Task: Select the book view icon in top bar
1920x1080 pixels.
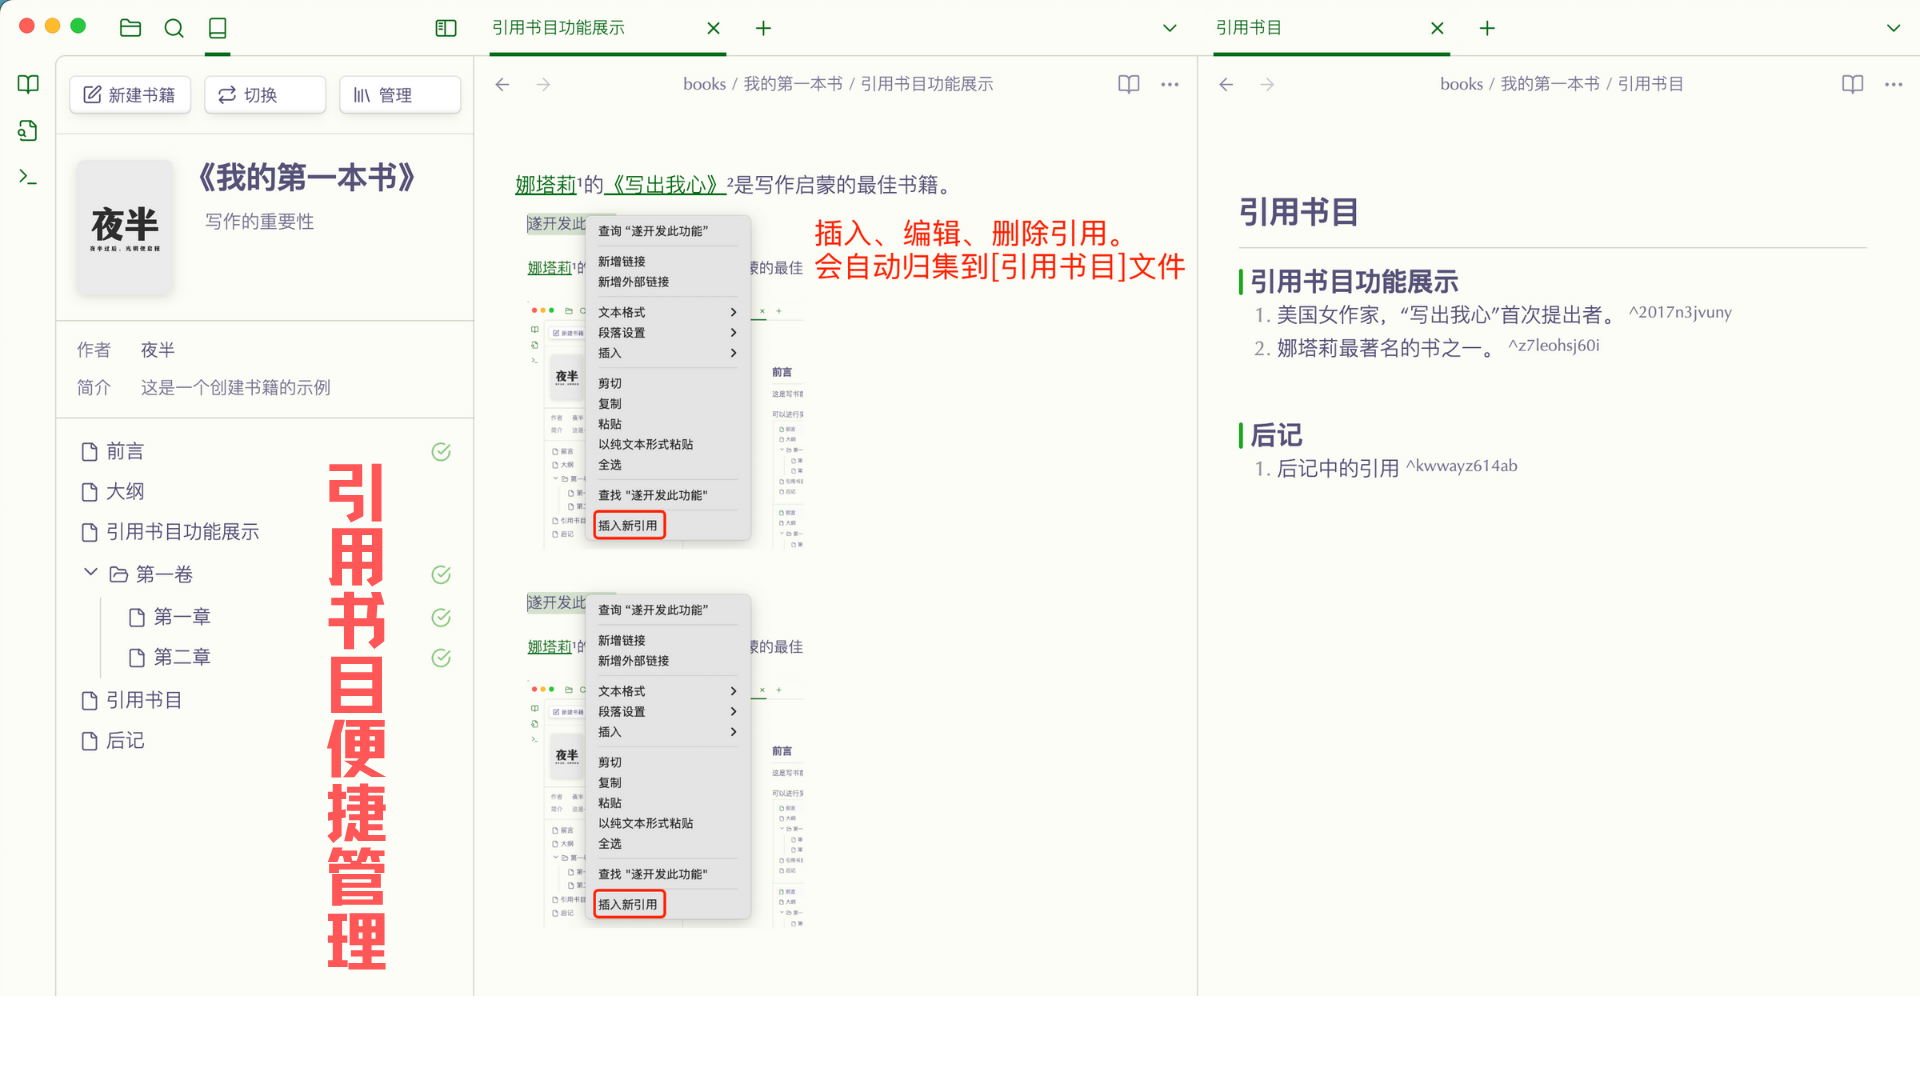Action: (217, 28)
